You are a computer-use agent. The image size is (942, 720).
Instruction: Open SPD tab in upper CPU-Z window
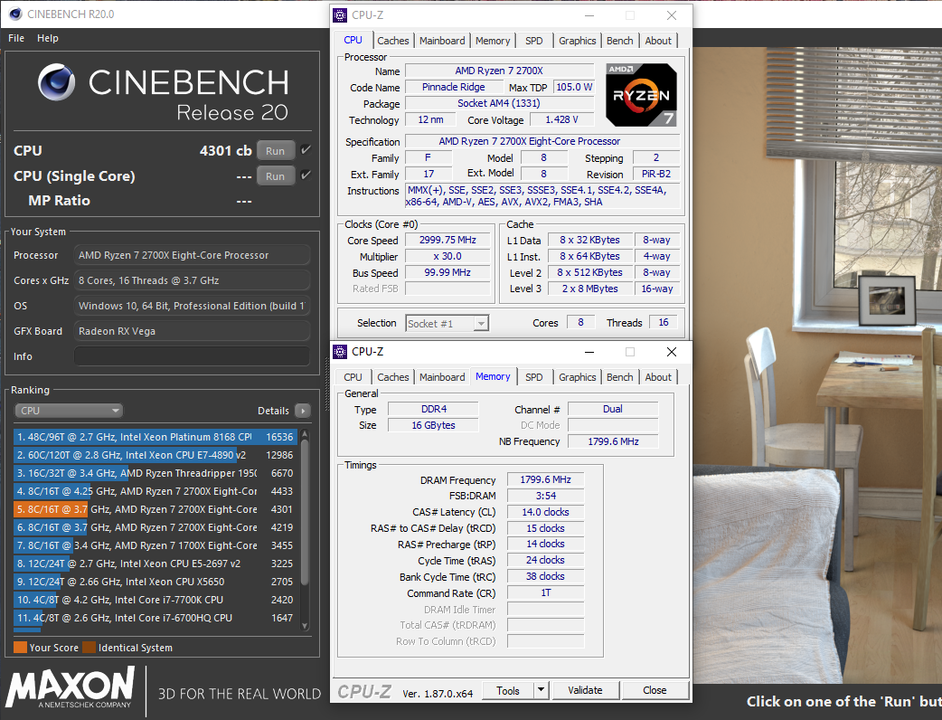click(x=534, y=40)
